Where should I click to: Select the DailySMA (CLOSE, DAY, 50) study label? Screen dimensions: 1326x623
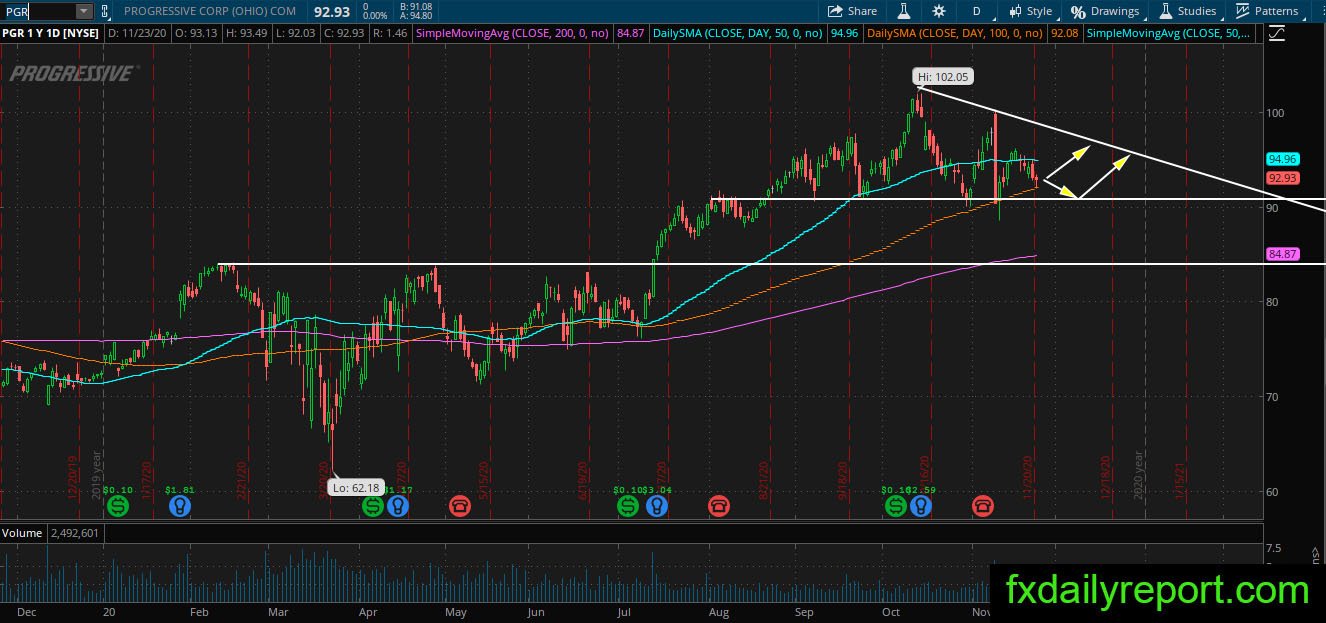point(737,33)
